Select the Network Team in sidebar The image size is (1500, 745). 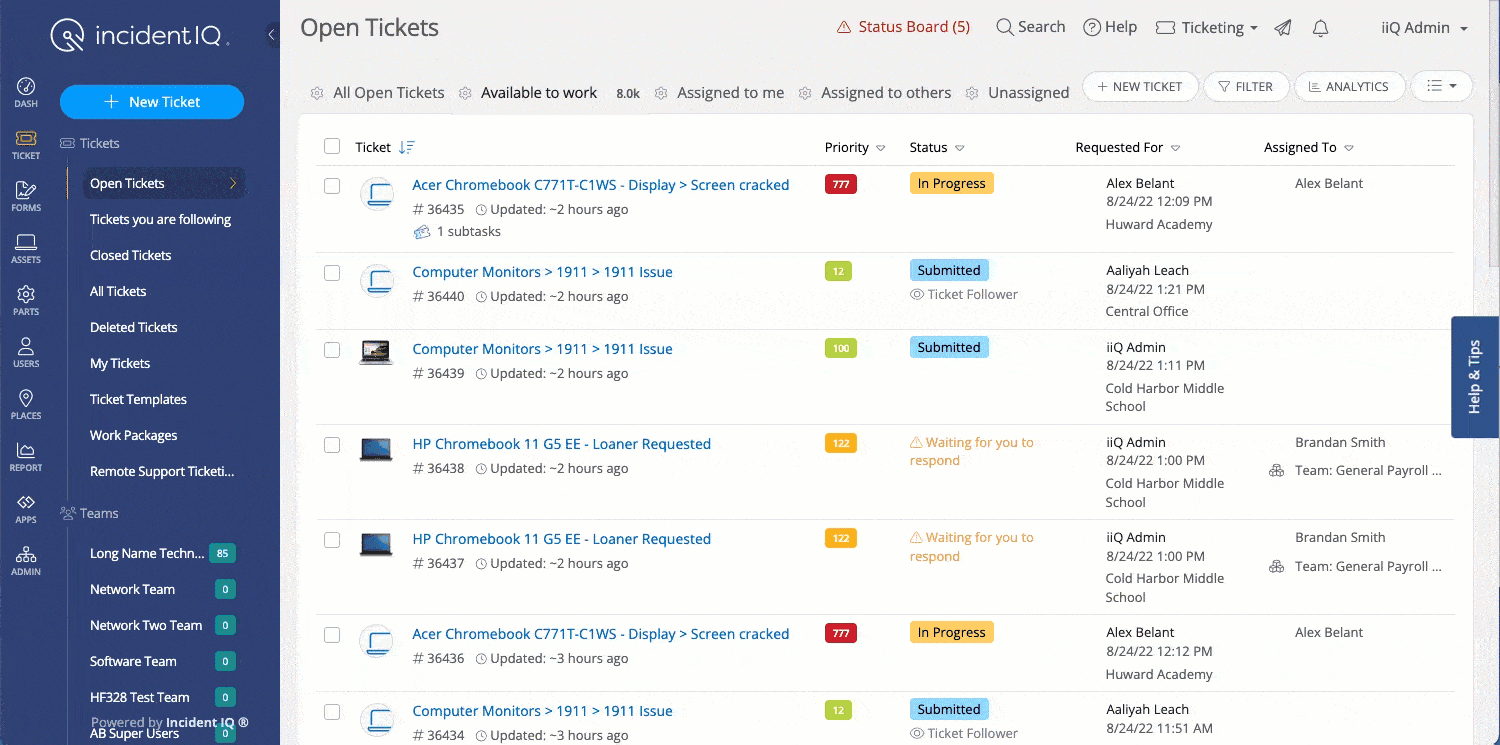tap(132, 589)
